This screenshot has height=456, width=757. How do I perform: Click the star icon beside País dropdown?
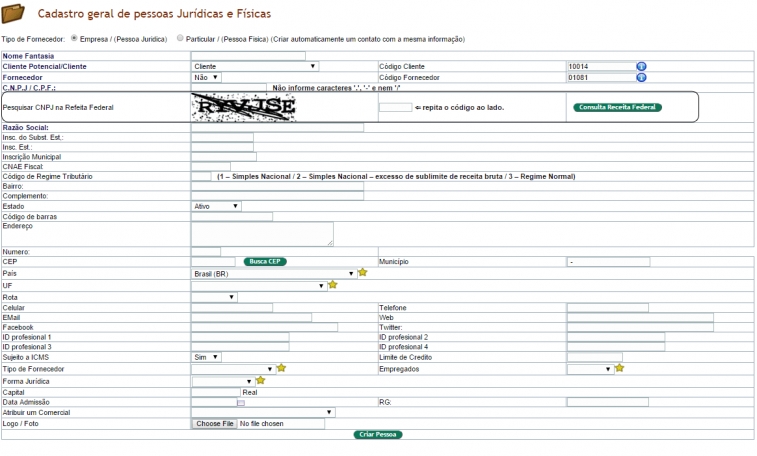363,273
